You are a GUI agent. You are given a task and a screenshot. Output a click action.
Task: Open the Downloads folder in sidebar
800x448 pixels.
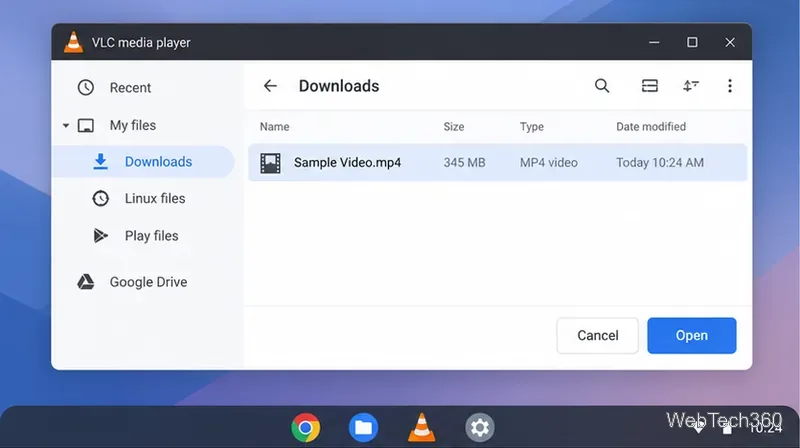[x=143, y=162]
